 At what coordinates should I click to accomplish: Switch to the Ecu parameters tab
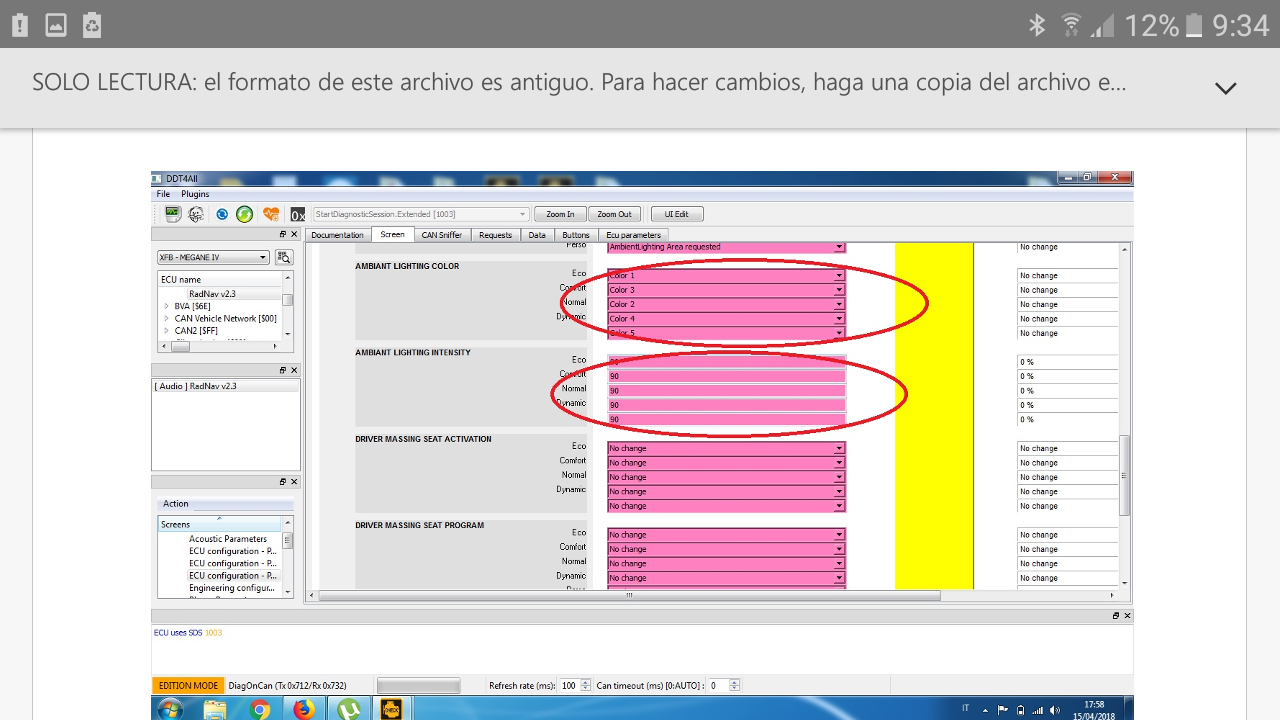click(633, 235)
